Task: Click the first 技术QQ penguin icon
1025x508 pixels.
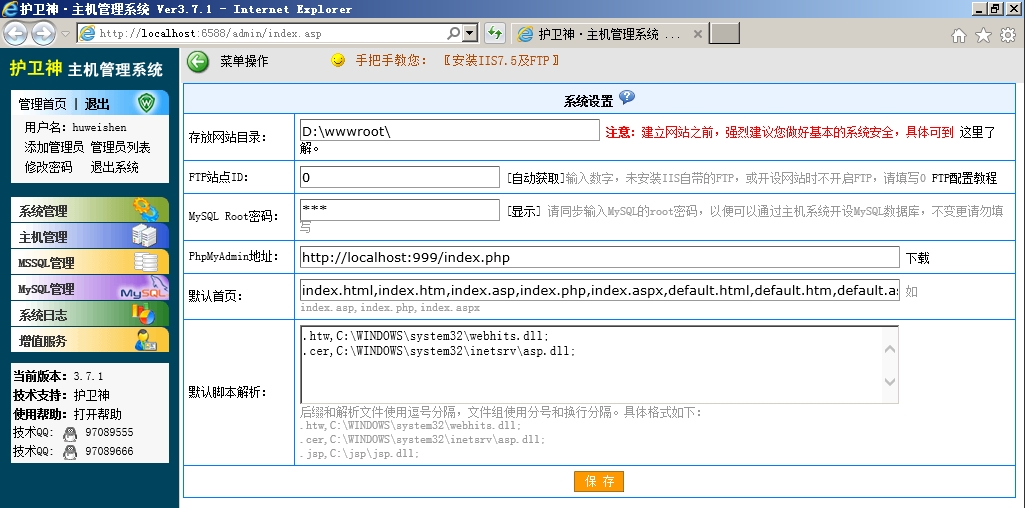Action: coord(70,434)
